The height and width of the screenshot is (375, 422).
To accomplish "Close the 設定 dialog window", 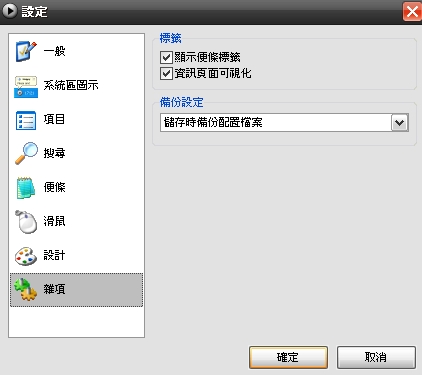I will pyautogui.click(x=412, y=12).
